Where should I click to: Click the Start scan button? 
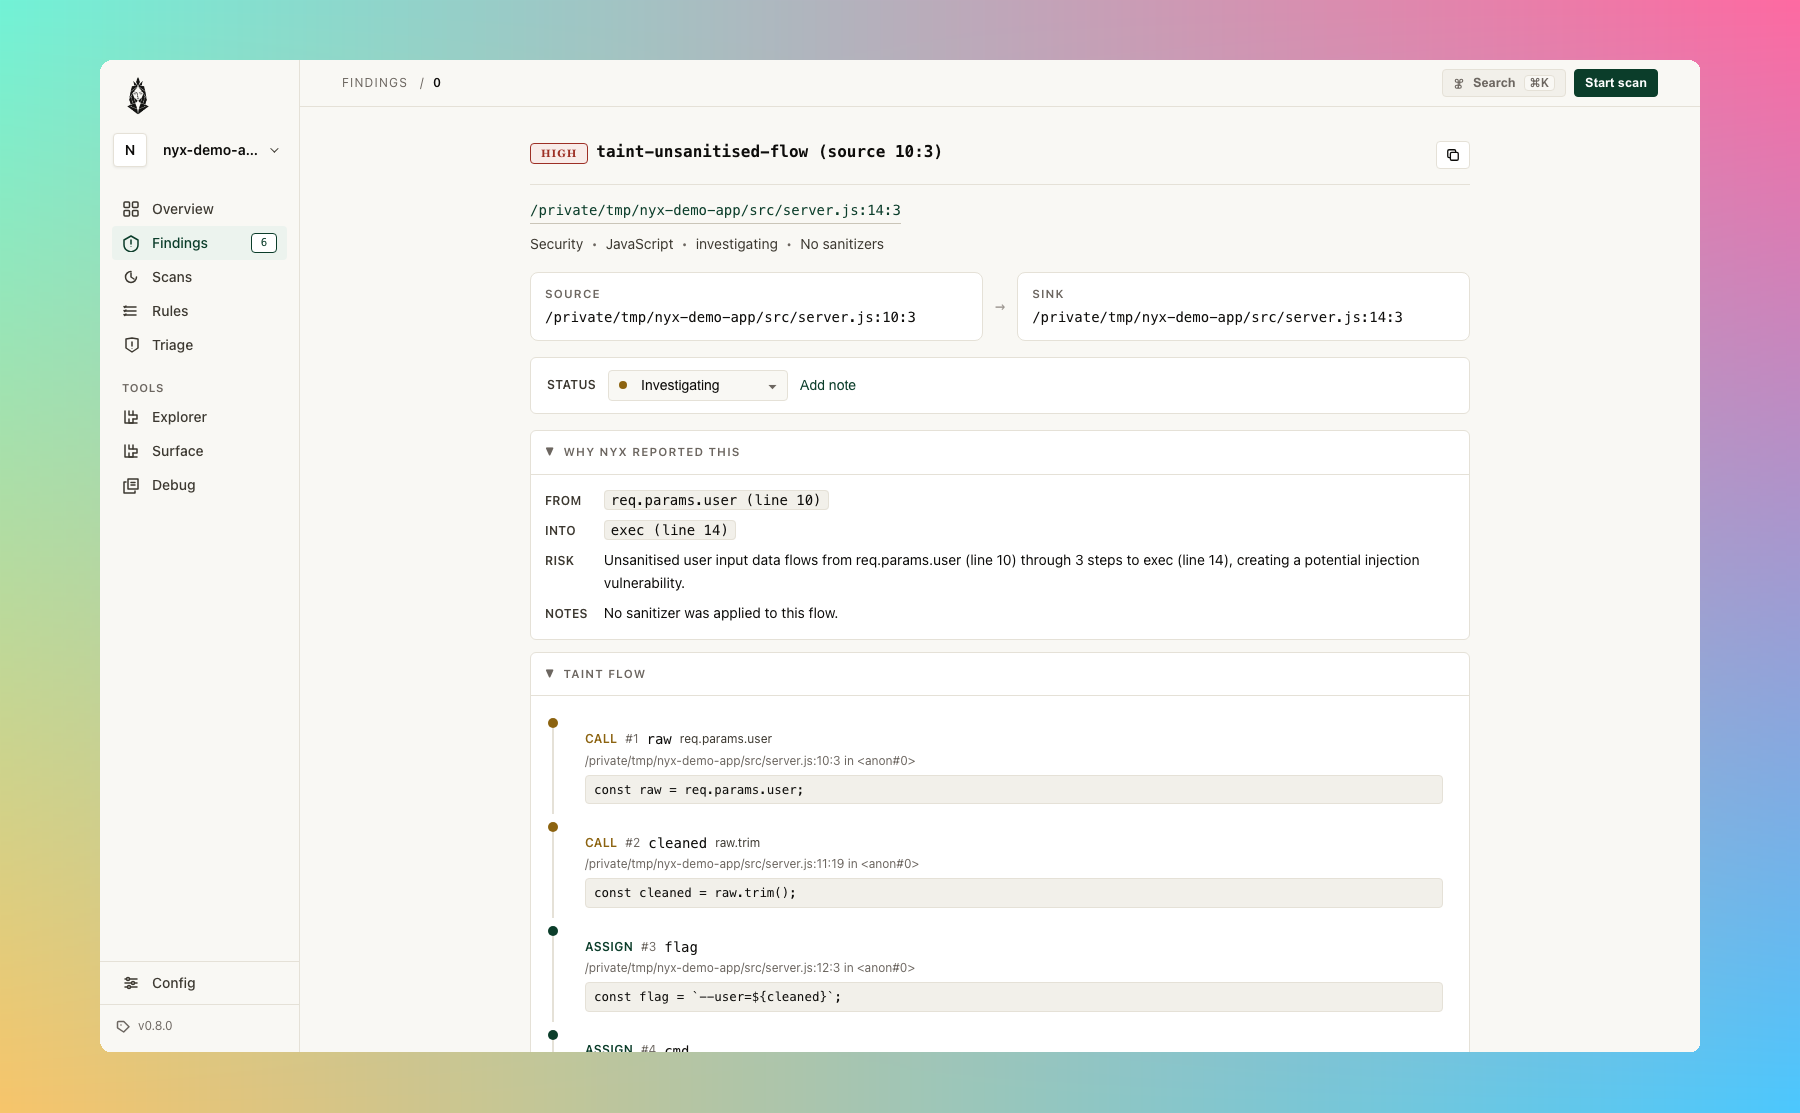pos(1615,83)
